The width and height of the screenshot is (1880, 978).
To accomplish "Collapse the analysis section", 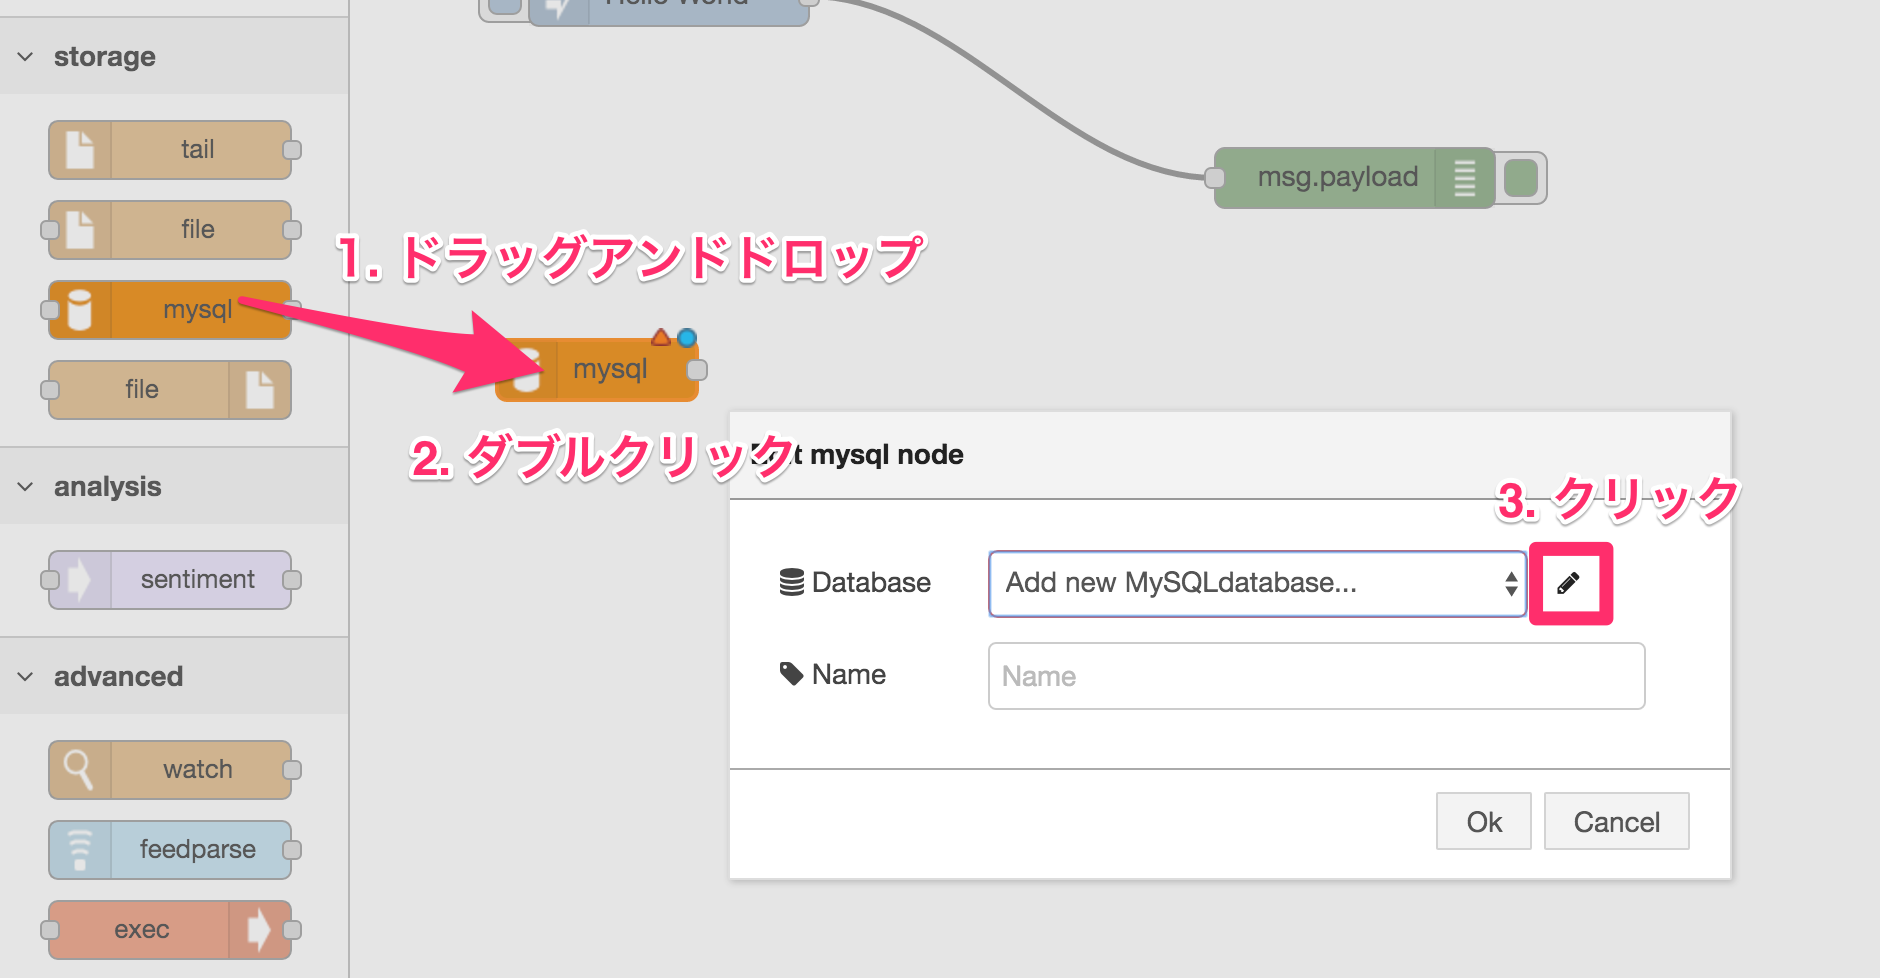I will 24,486.
